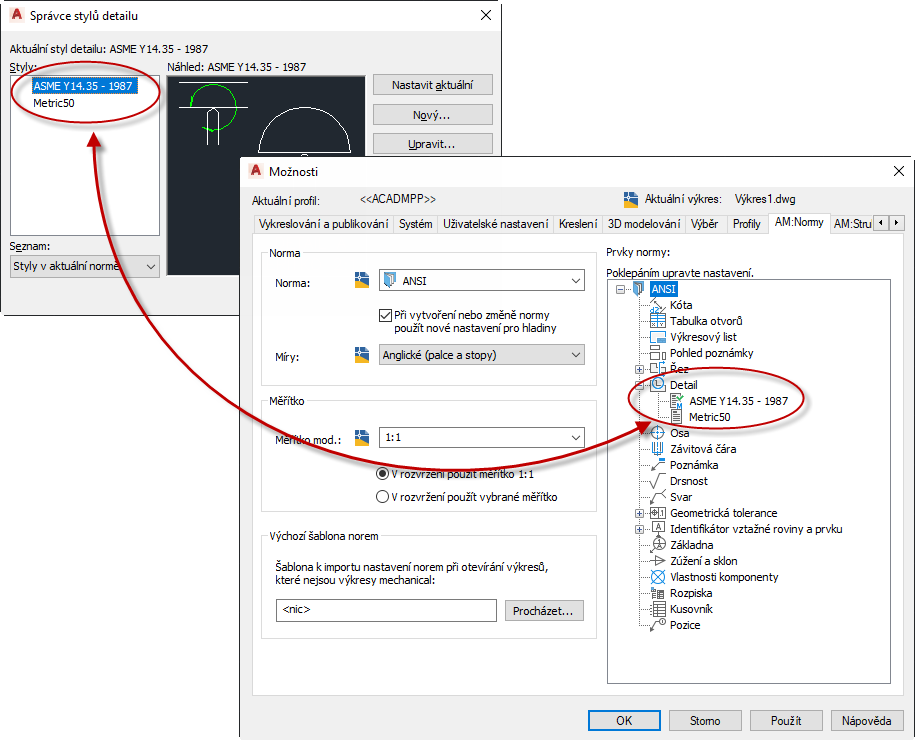Screen dimensions: 915x740
Task: Click the Metric50 style icon in tree
Action: point(677,417)
